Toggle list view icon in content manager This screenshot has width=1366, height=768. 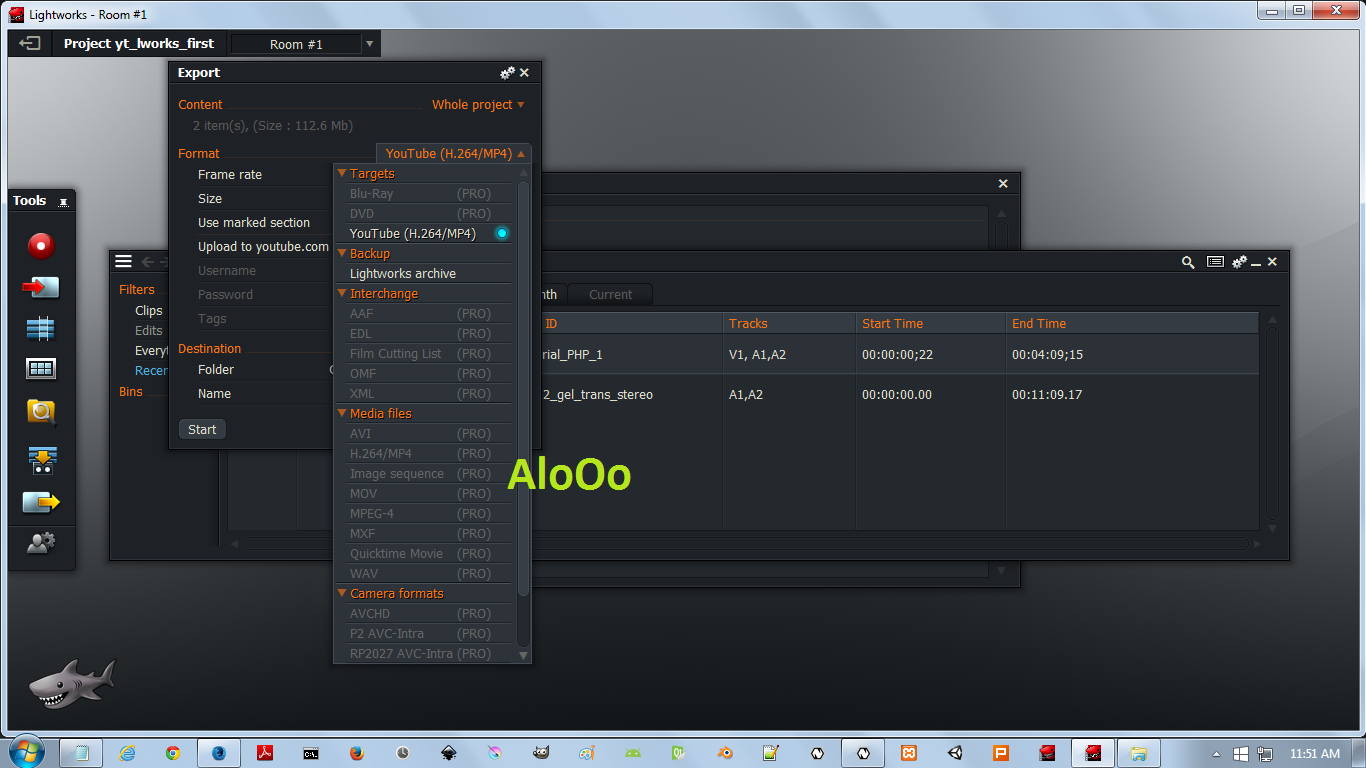pos(1215,262)
